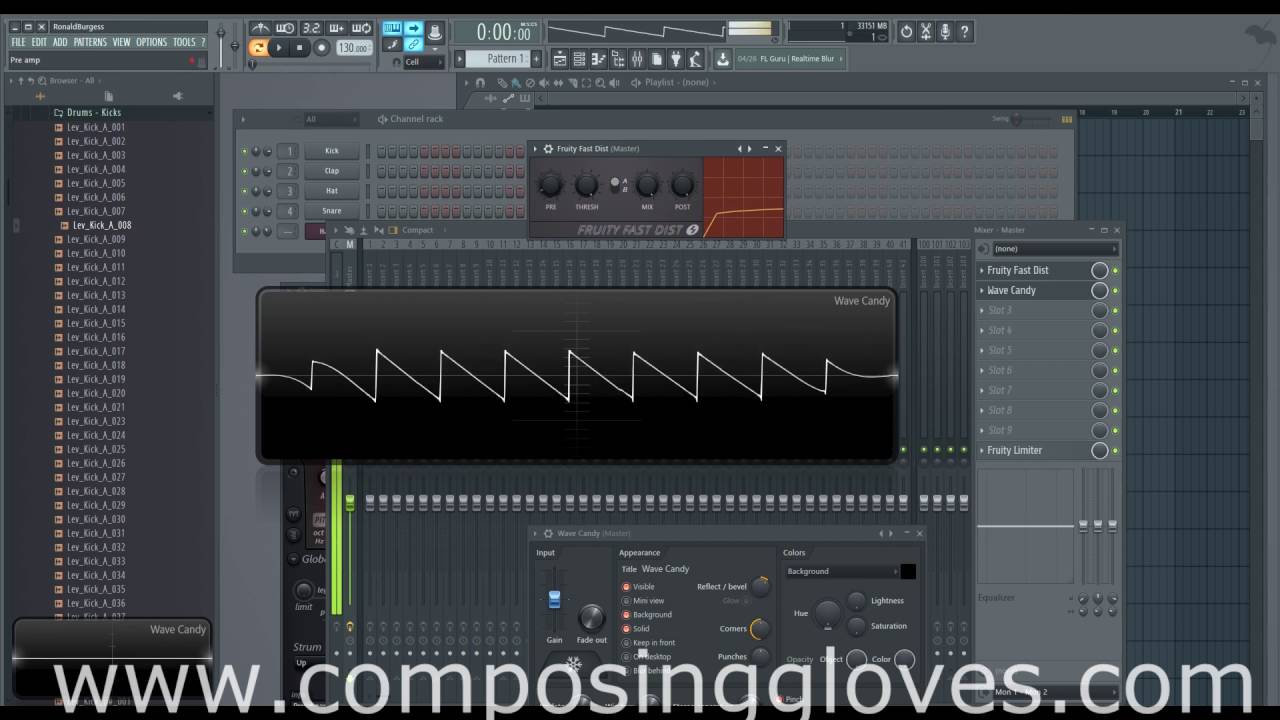This screenshot has width=1280, height=720.
Task: Open the FILE menu
Action: tap(18, 42)
